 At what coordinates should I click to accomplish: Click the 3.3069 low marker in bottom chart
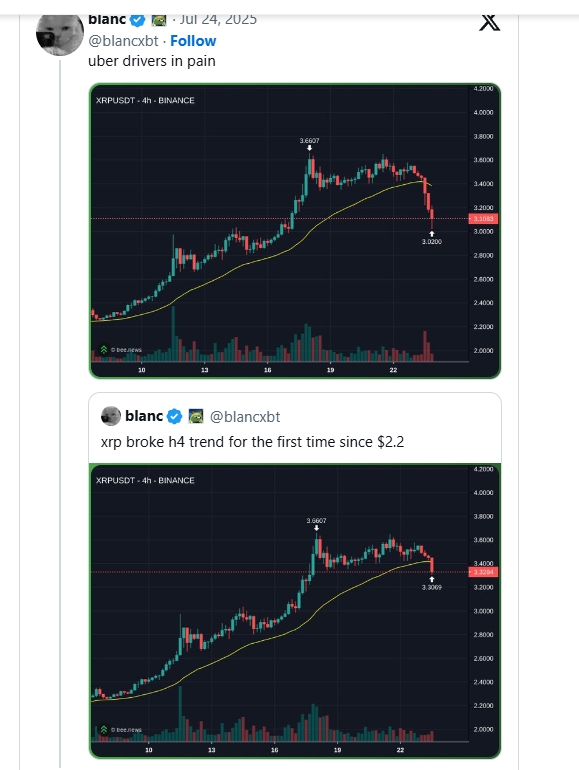pyautogui.click(x=432, y=587)
